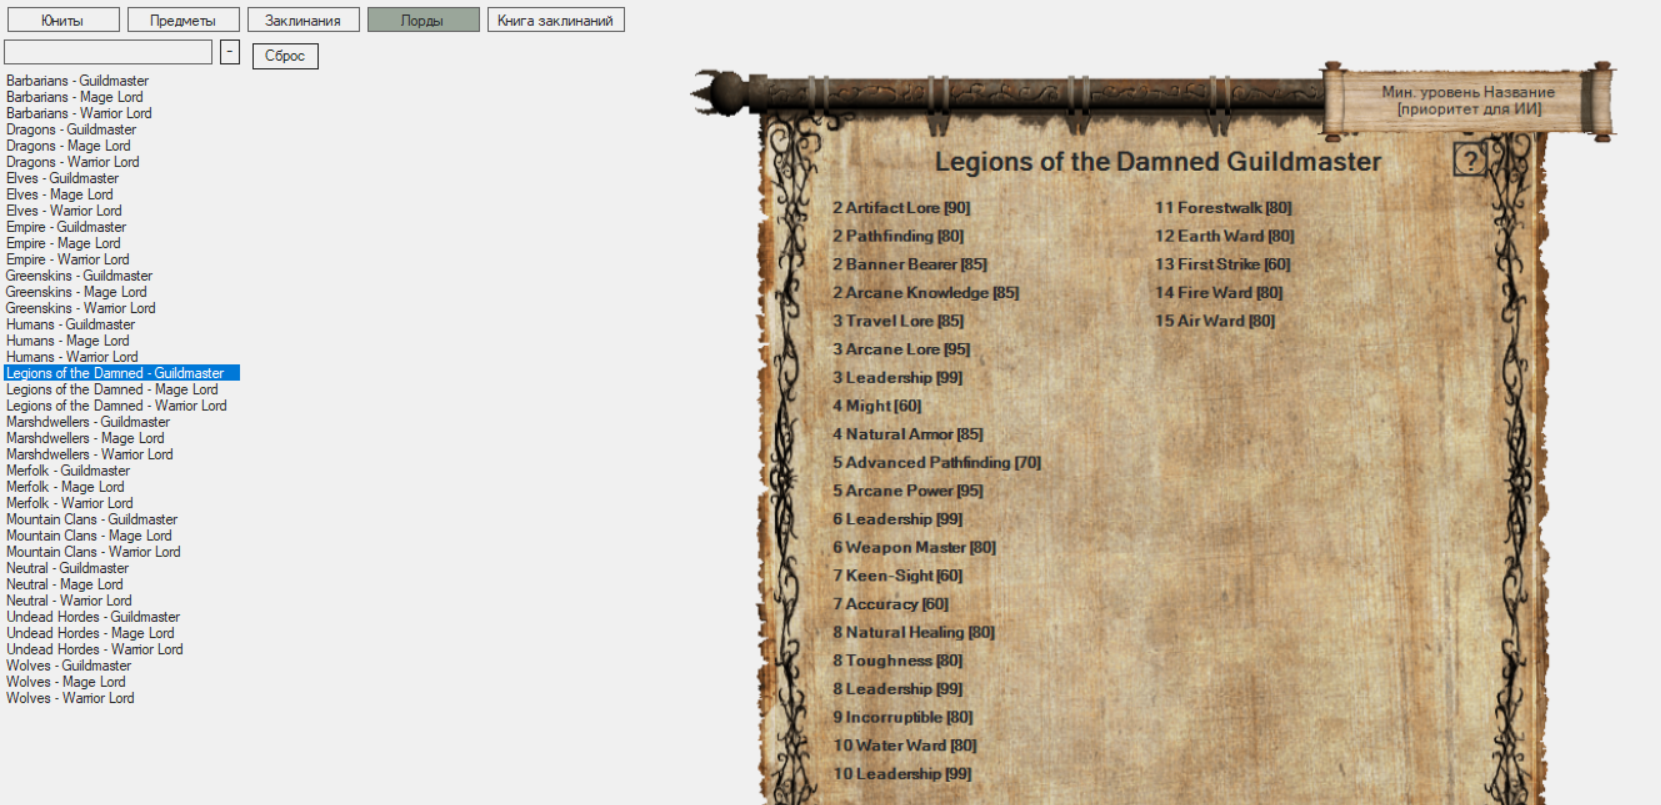Select Neutral - Mage Lord
Image resolution: width=1661 pixels, height=805 pixels.
tap(64, 585)
